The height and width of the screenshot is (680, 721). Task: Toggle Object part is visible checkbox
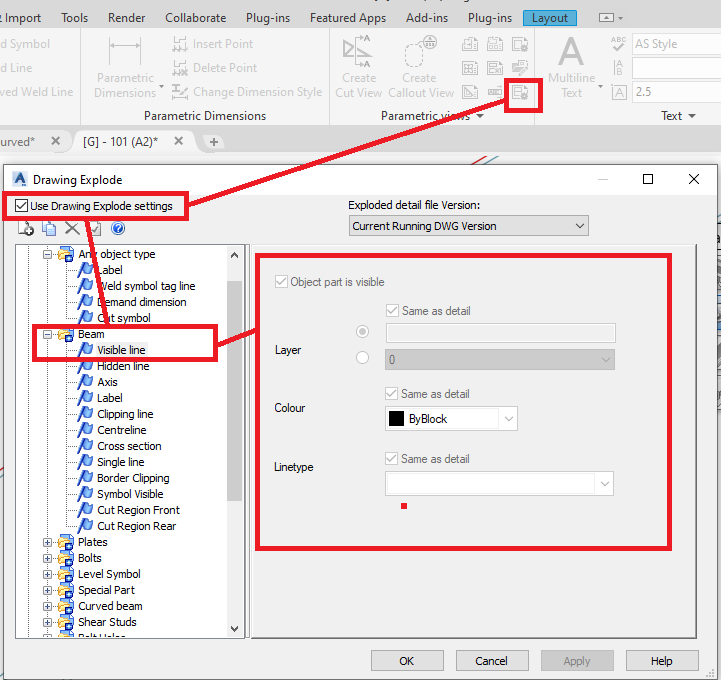click(281, 282)
